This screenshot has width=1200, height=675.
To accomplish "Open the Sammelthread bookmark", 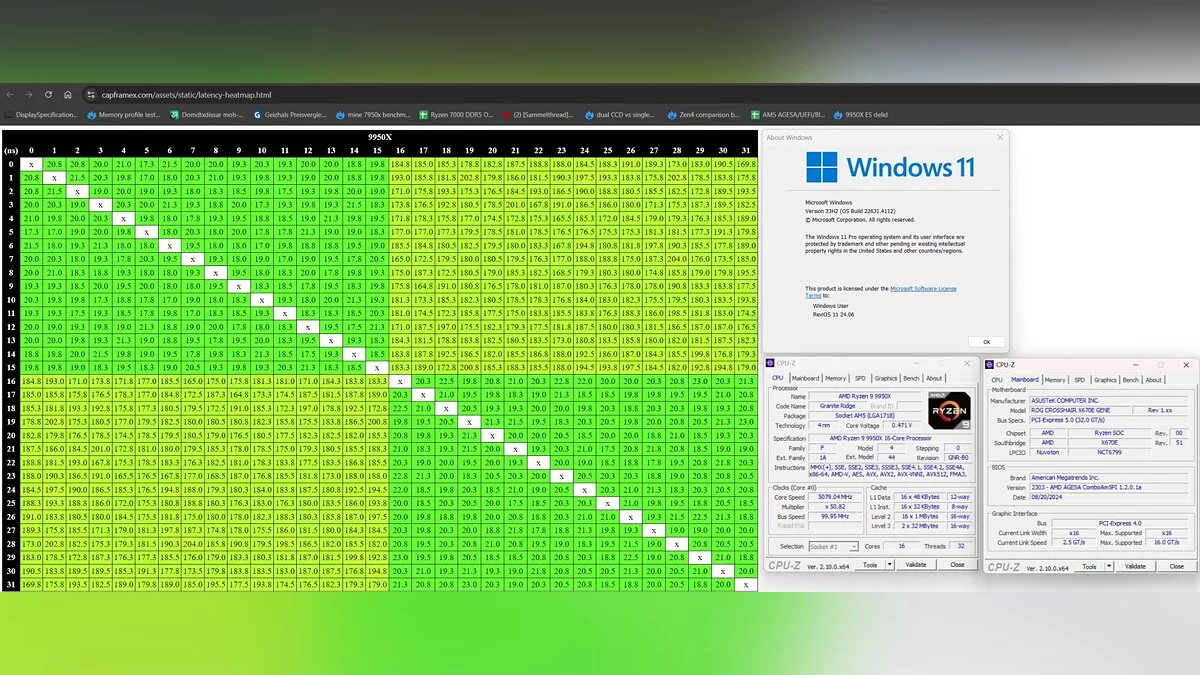I will coord(539,114).
